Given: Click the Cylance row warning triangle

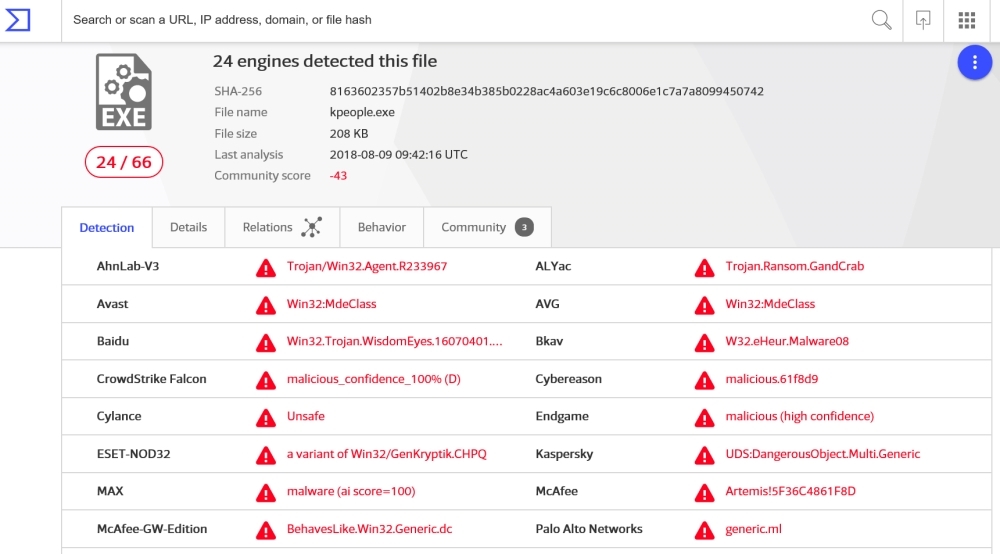Looking at the screenshot, I should (266, 418).
